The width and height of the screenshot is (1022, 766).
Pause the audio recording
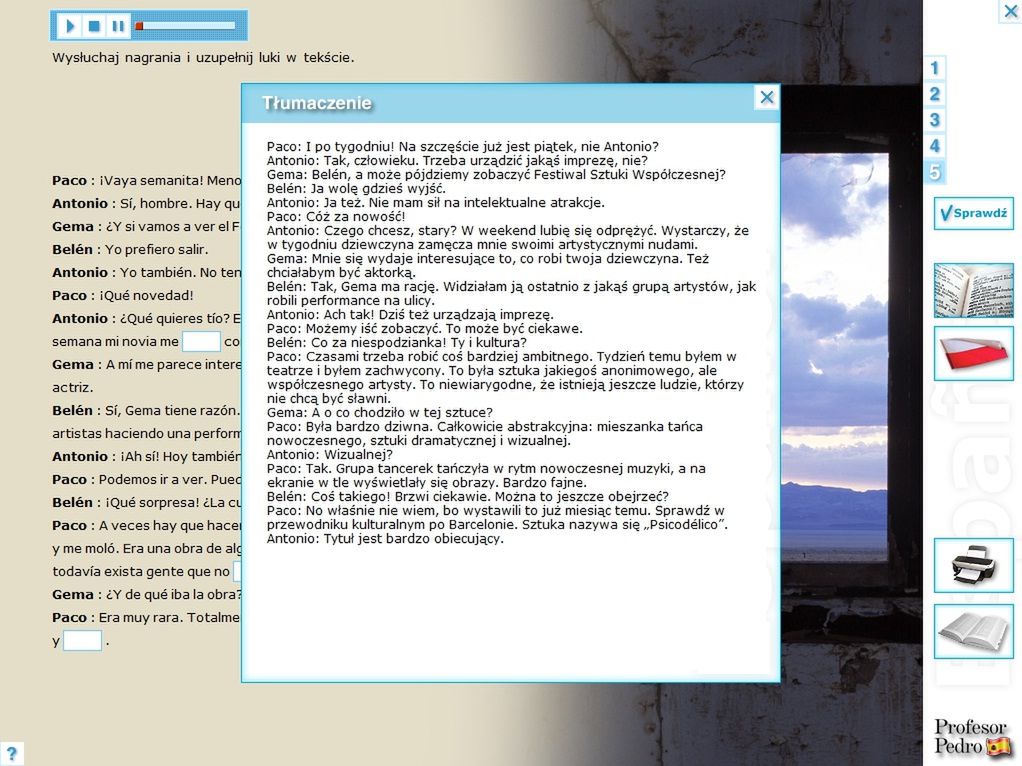coord(118,26)
